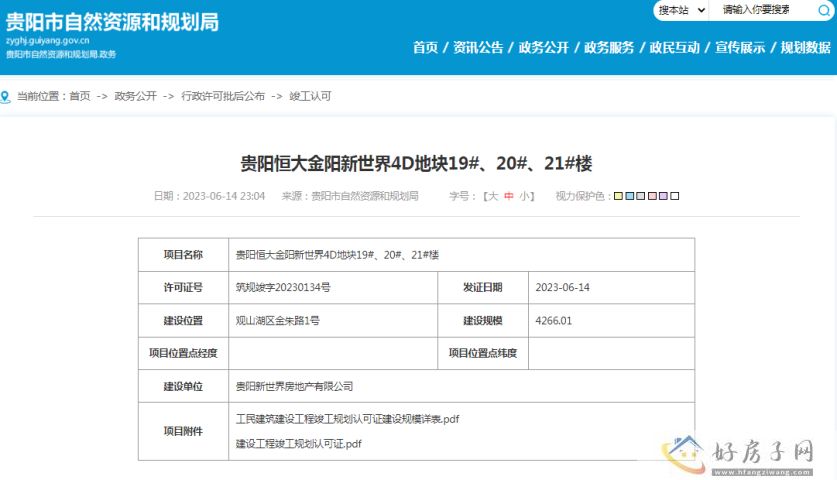The image size is (837, 480).
Task: Open the 搜本站 search scope dropdown
Action: (x=682, y=10)
